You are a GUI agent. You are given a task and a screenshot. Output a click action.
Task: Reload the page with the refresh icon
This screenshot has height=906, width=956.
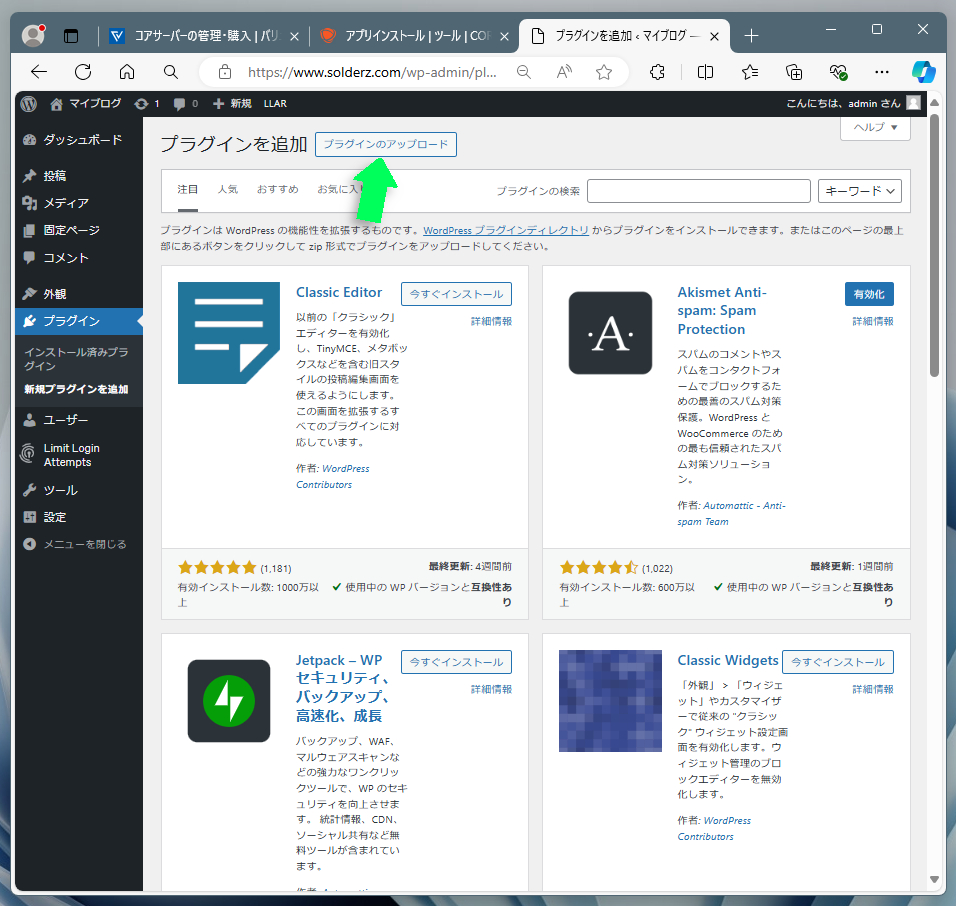[83, 72]
